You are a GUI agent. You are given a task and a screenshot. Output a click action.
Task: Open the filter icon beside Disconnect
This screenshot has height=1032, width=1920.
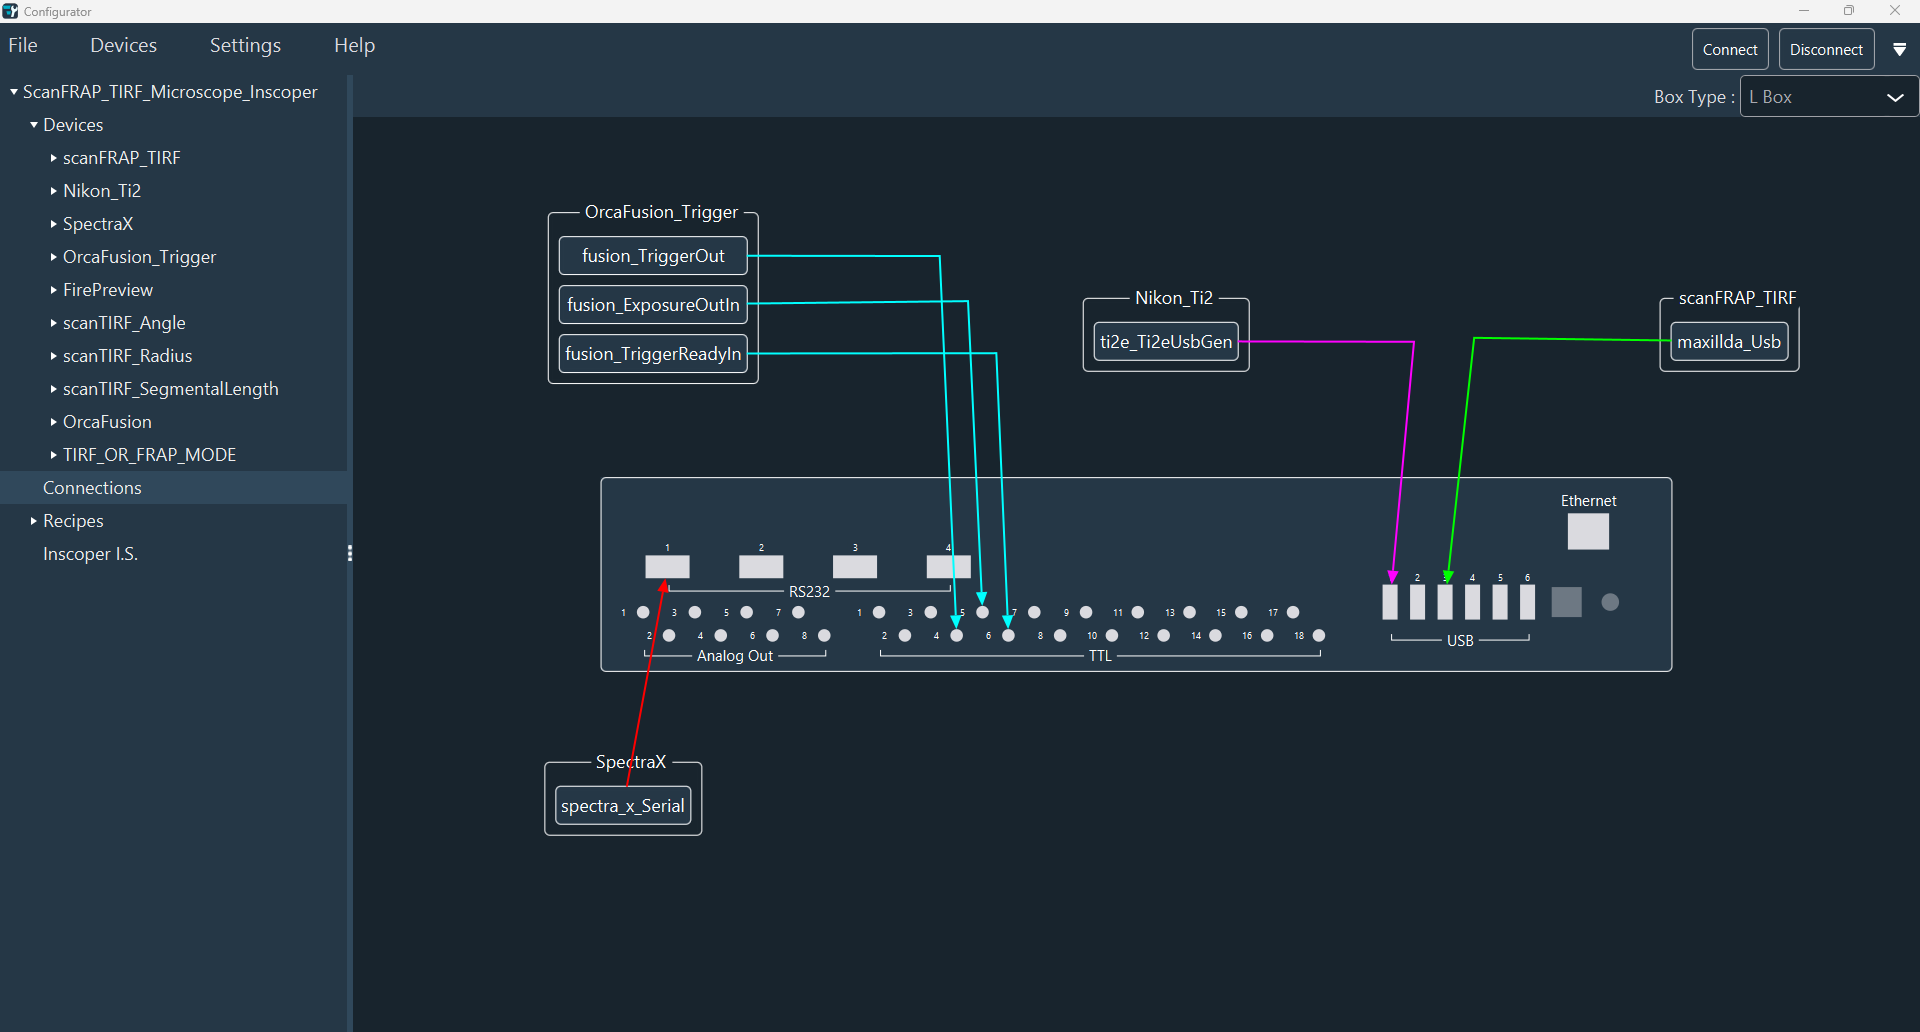click(x=1901, y=48)
